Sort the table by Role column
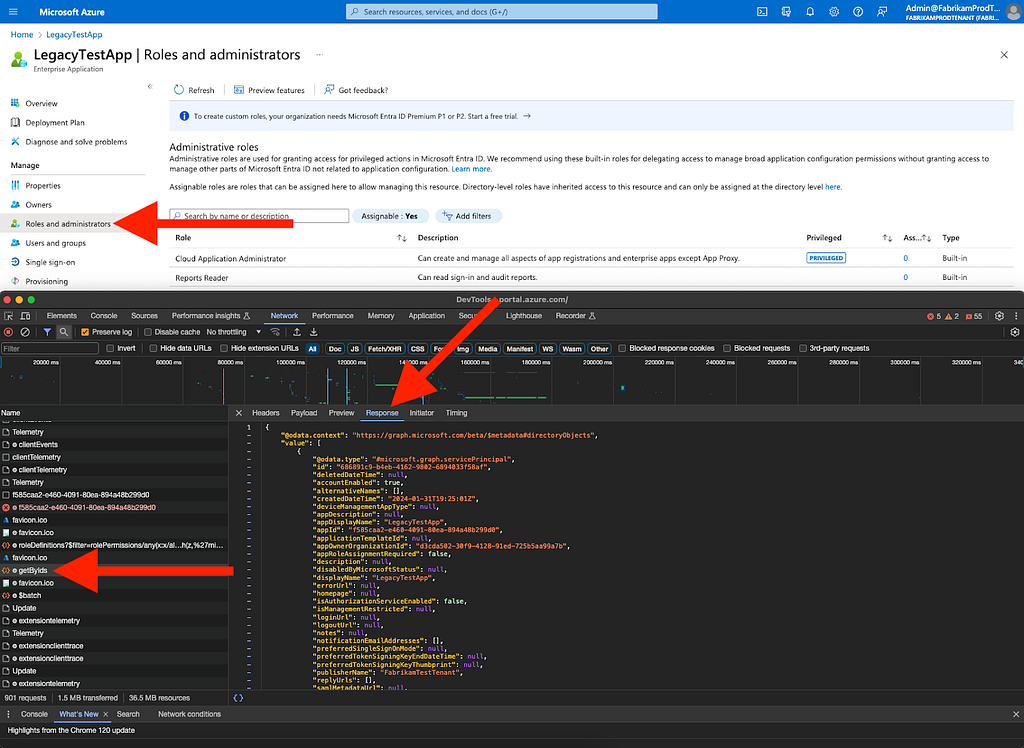Viewport: 1024px width, 748px height. (x=402, y=238)
